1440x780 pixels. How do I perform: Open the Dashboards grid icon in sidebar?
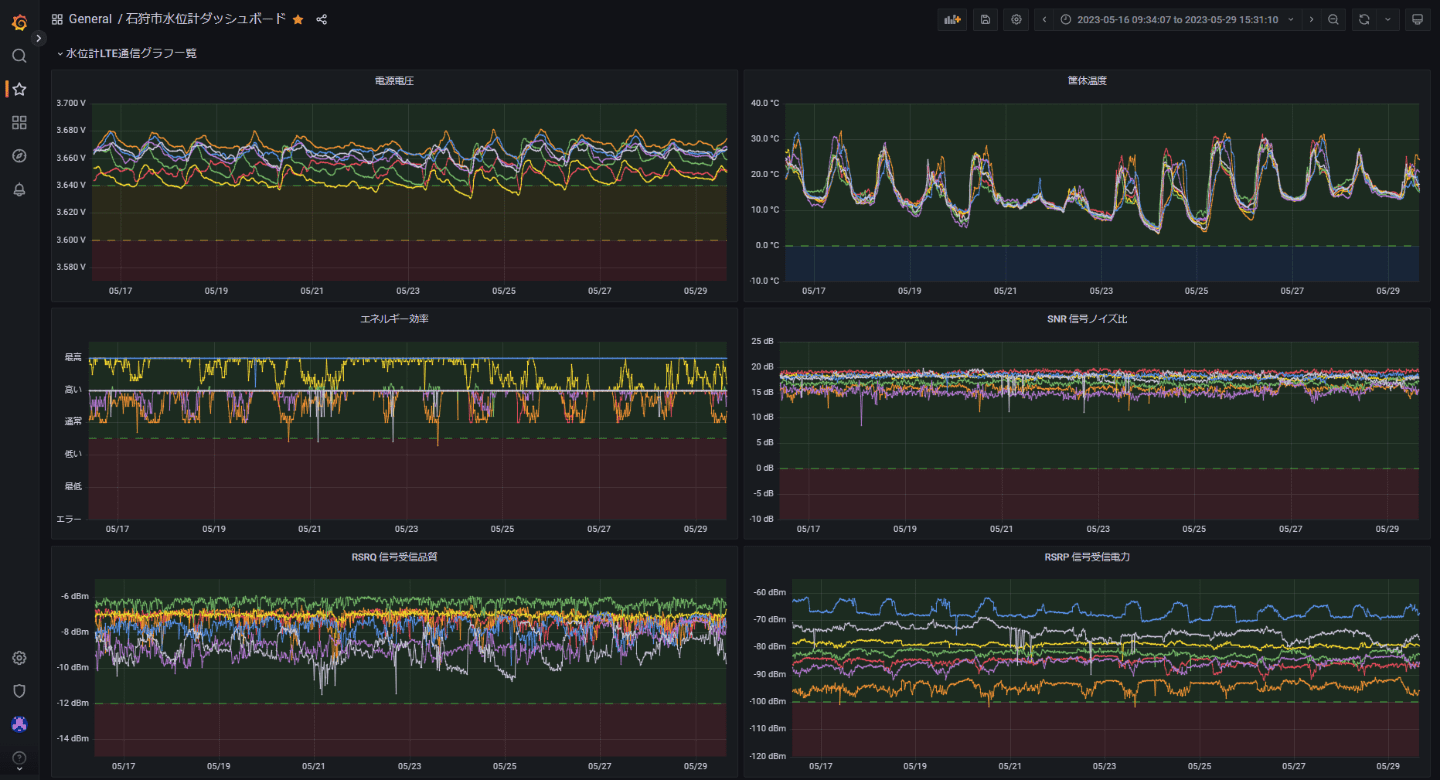[19, 123]
